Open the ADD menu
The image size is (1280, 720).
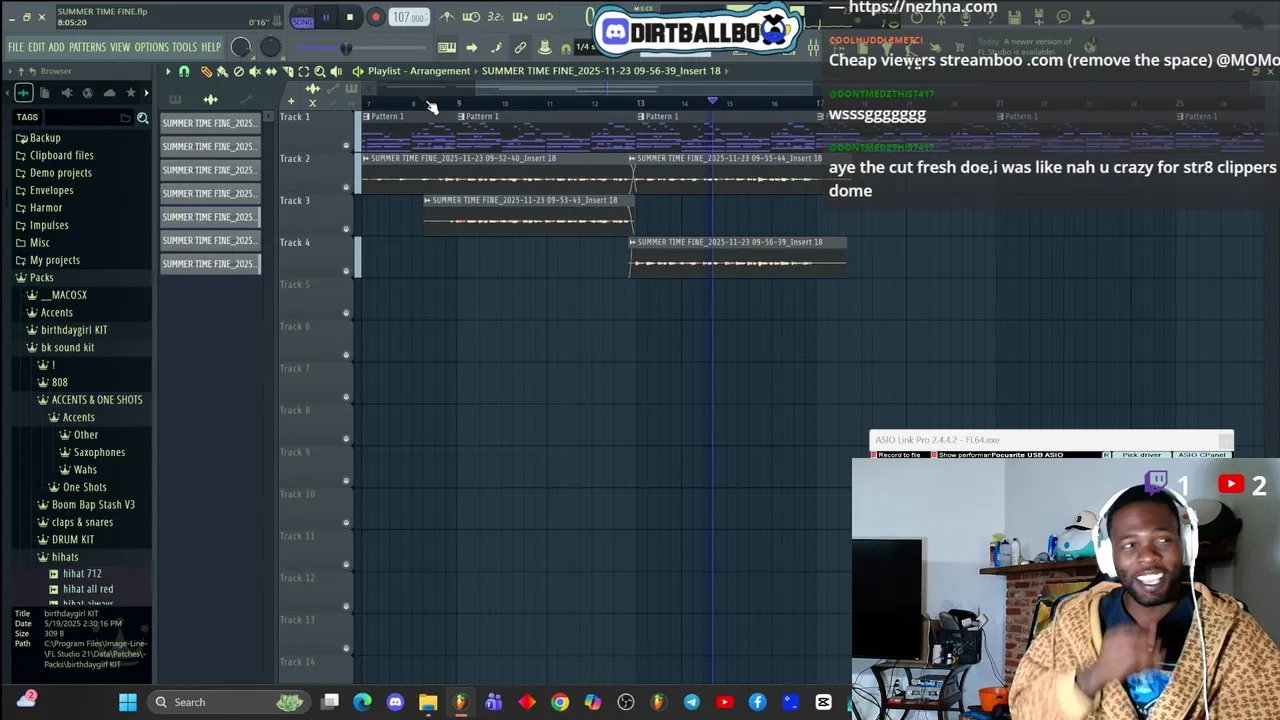[x=56, y=47]
